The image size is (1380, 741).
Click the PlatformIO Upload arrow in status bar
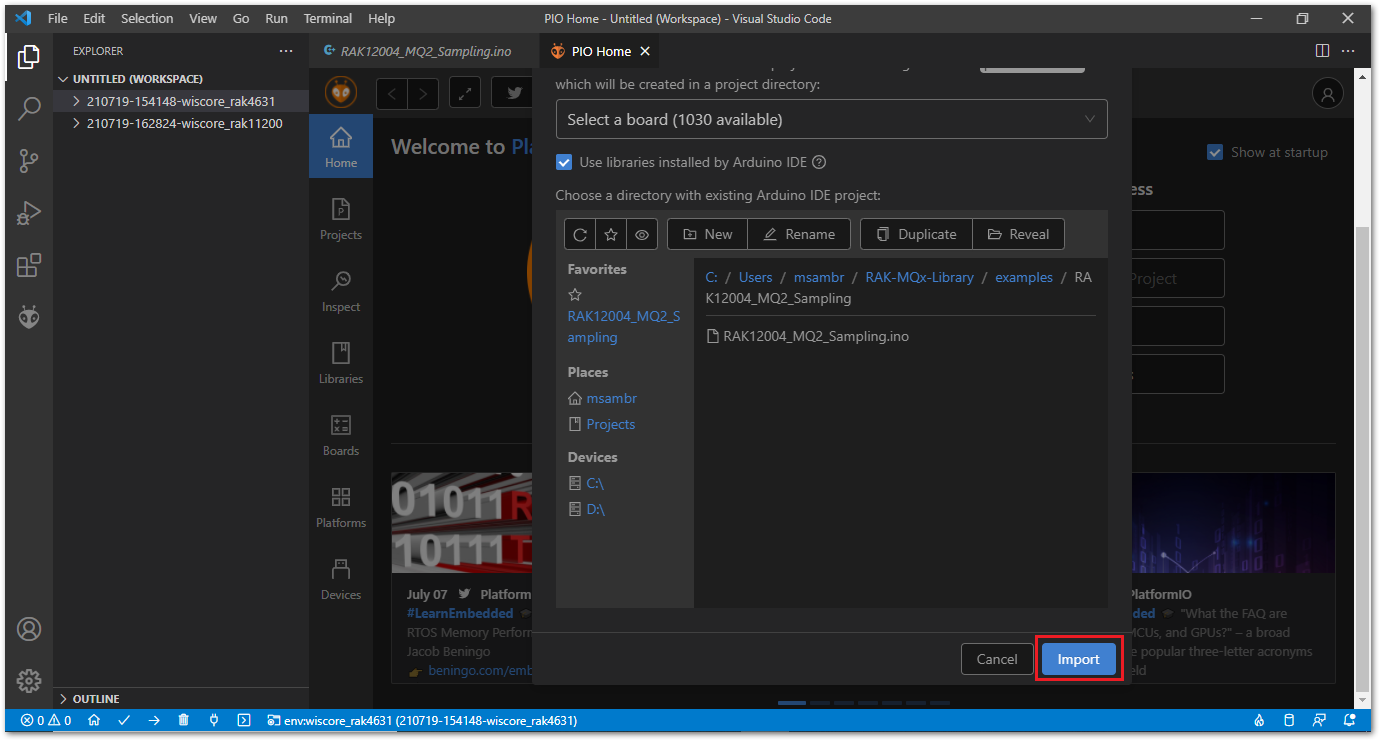coord(154,720)
